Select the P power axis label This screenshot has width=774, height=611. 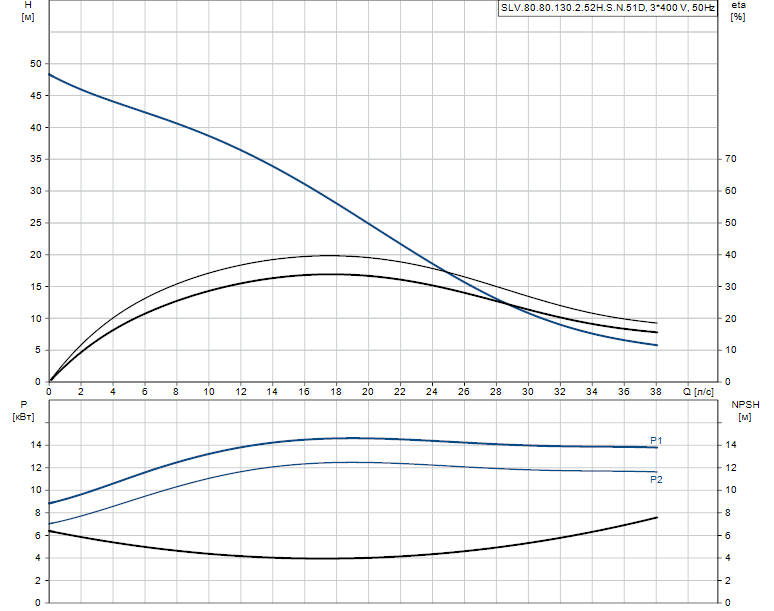pos(23,405)
